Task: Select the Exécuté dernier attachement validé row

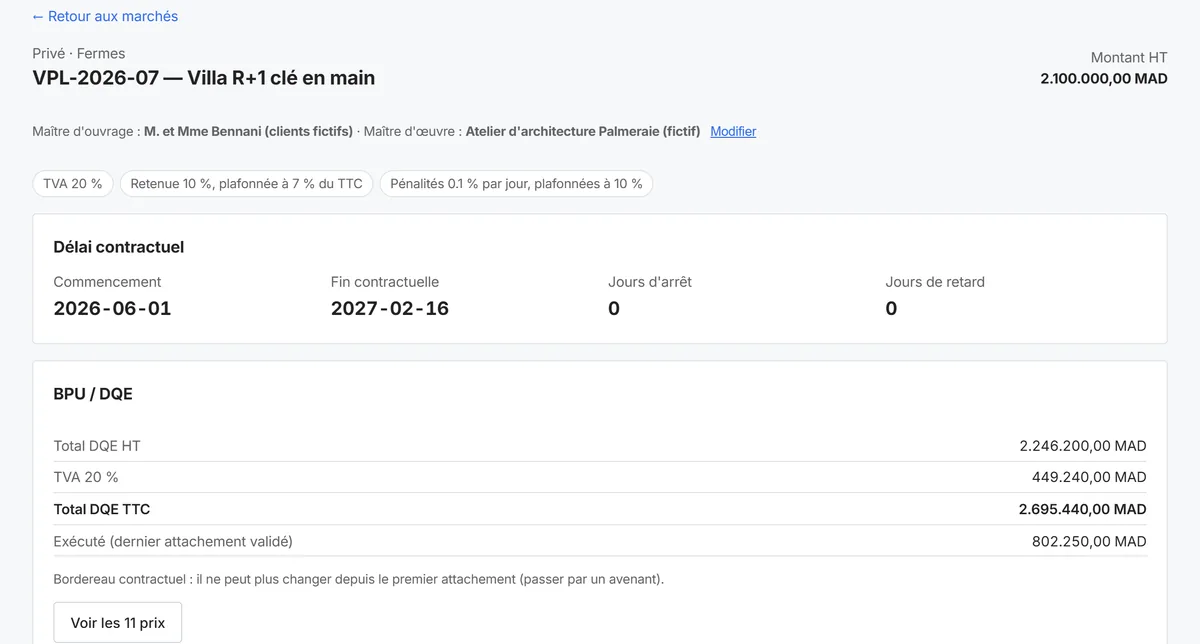Action: point(600,541)
